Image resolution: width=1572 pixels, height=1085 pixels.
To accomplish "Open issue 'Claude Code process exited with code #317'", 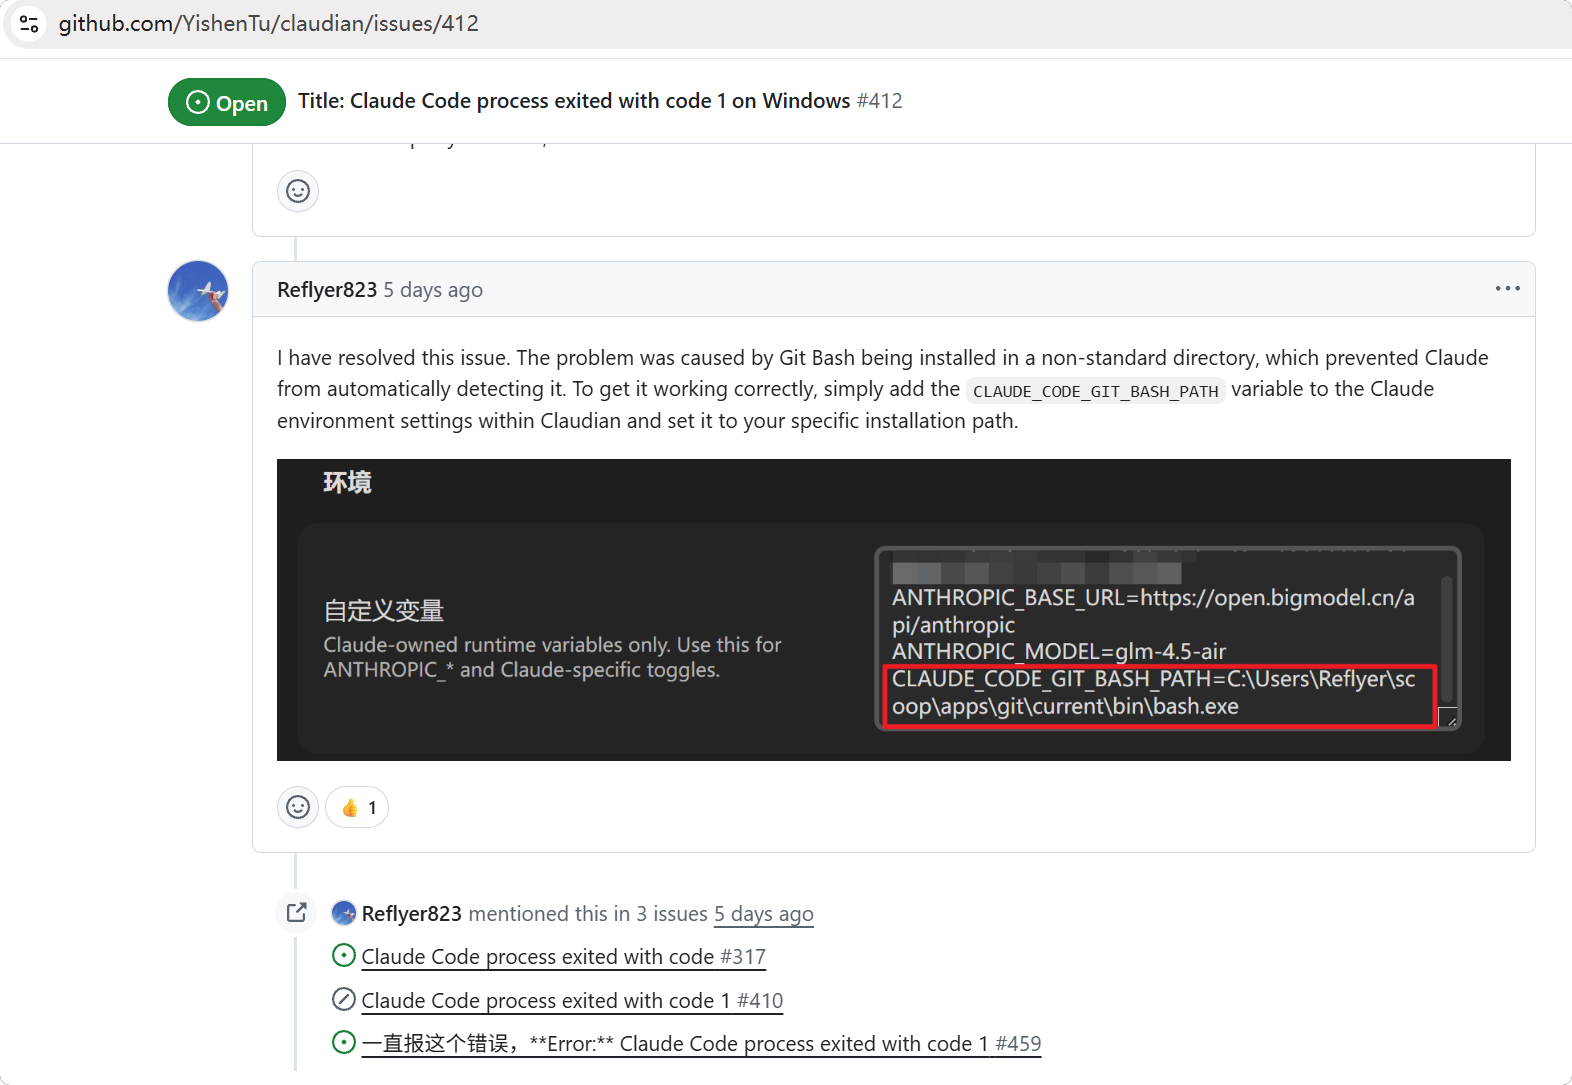I will pyautogui.click(x=564, y=957).
